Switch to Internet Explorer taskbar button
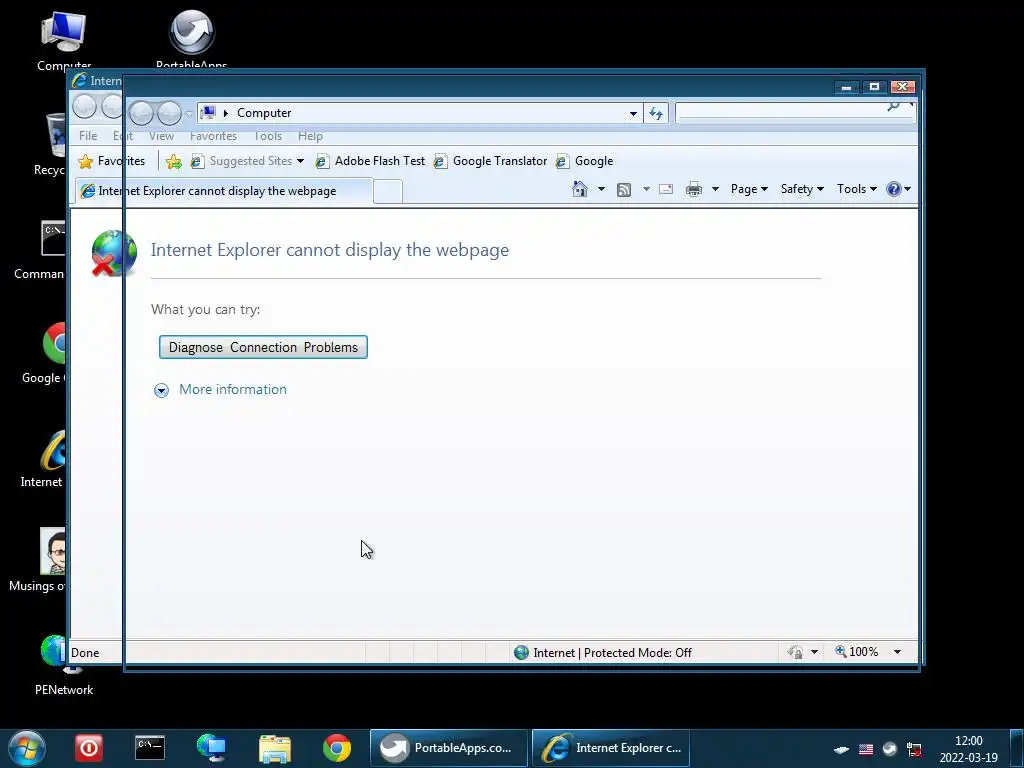The image size is (1024, 768). coord(611,748)
